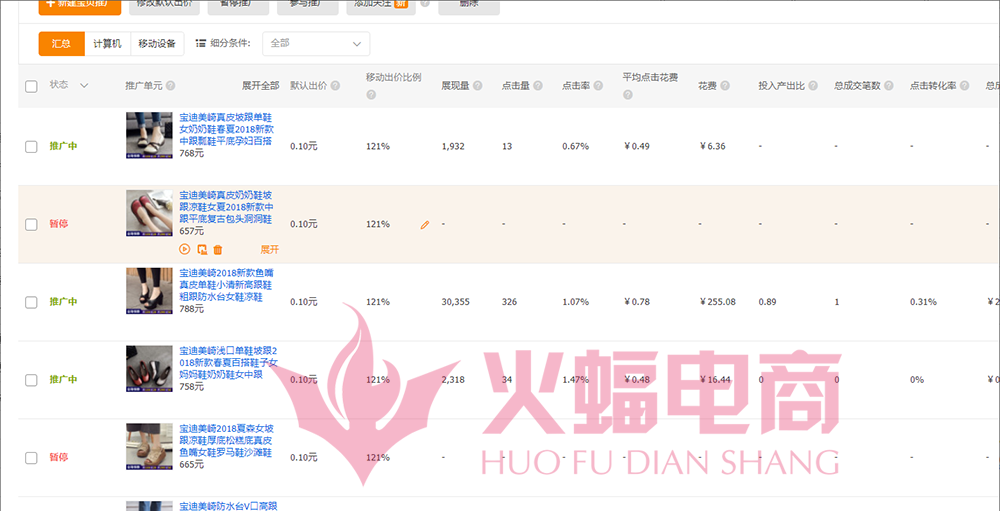Open help icon under 平均点击花费 header

click(x=628, y=95)
